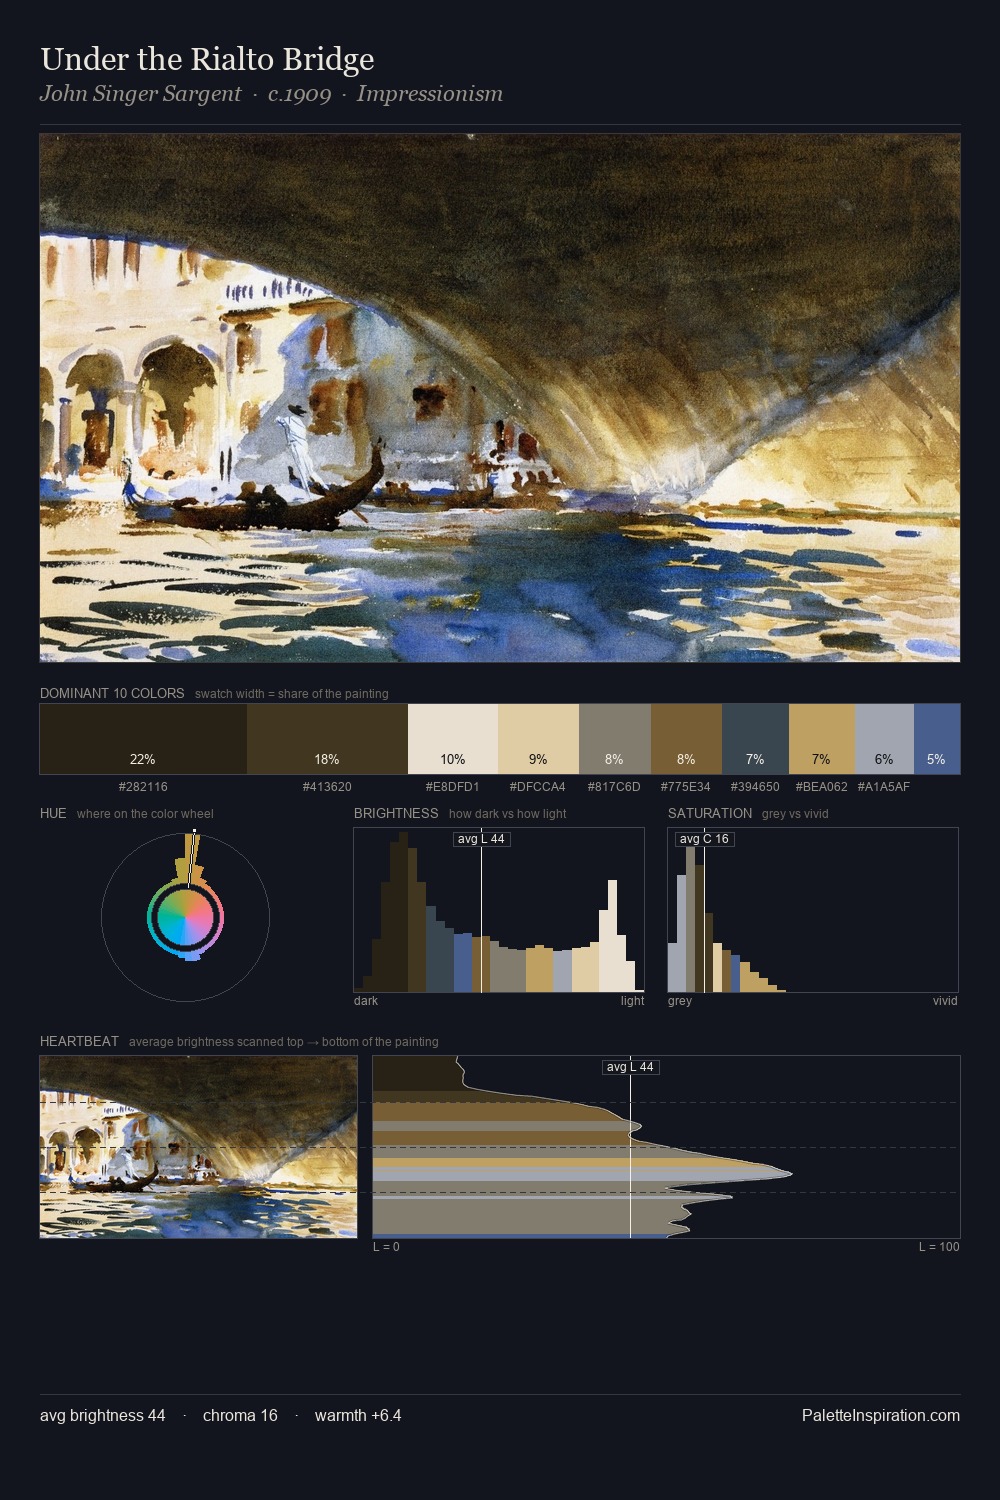1000x1500 pixels.
Task: Select the 18% dark brown swatch
Action: [327, 739]
